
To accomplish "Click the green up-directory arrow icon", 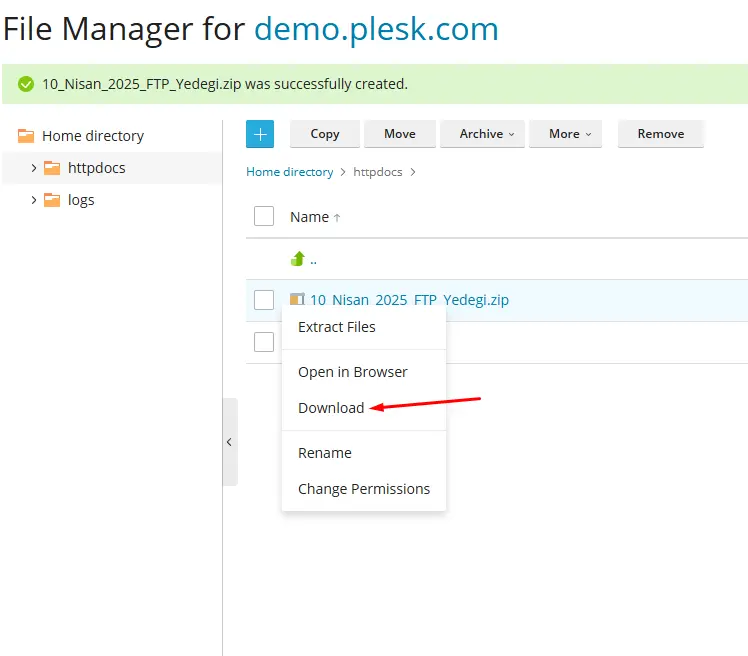I will (298, 259).
